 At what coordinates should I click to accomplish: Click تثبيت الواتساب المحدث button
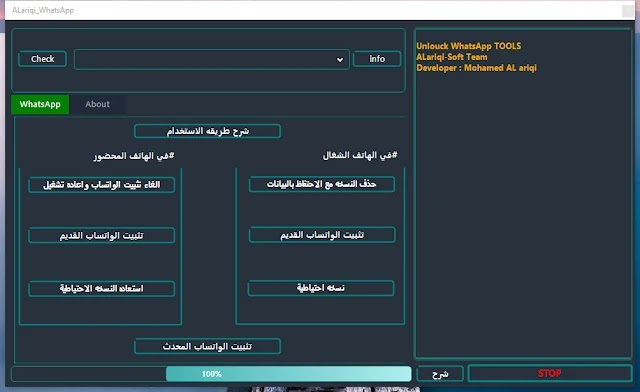pos(207,346)
